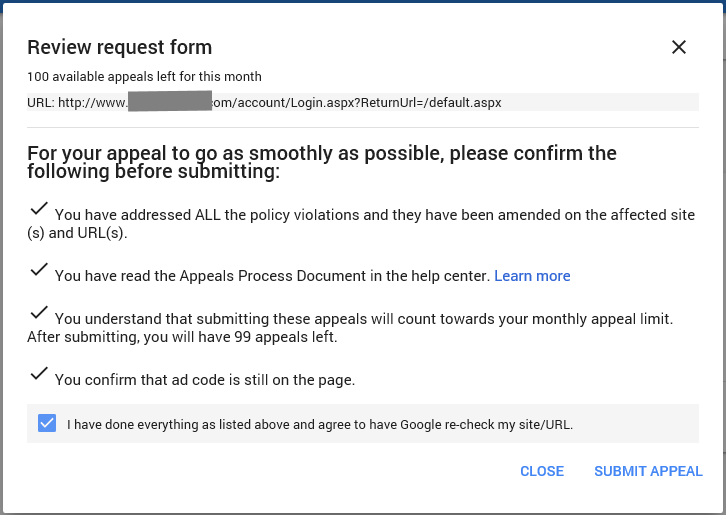Image resolution: width=726 pixels, height=515 pixels.
Task: Untick the agree to re-check checkbox
Action: click(x=47, y=423)
